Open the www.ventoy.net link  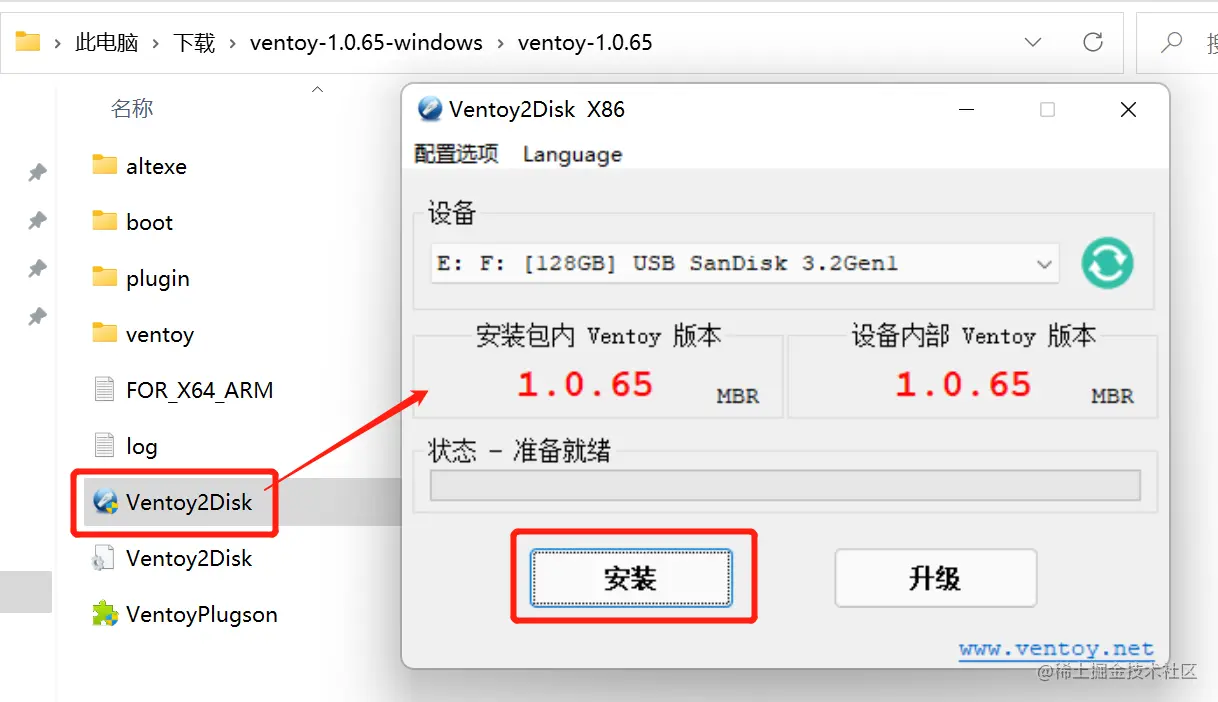1056,649
